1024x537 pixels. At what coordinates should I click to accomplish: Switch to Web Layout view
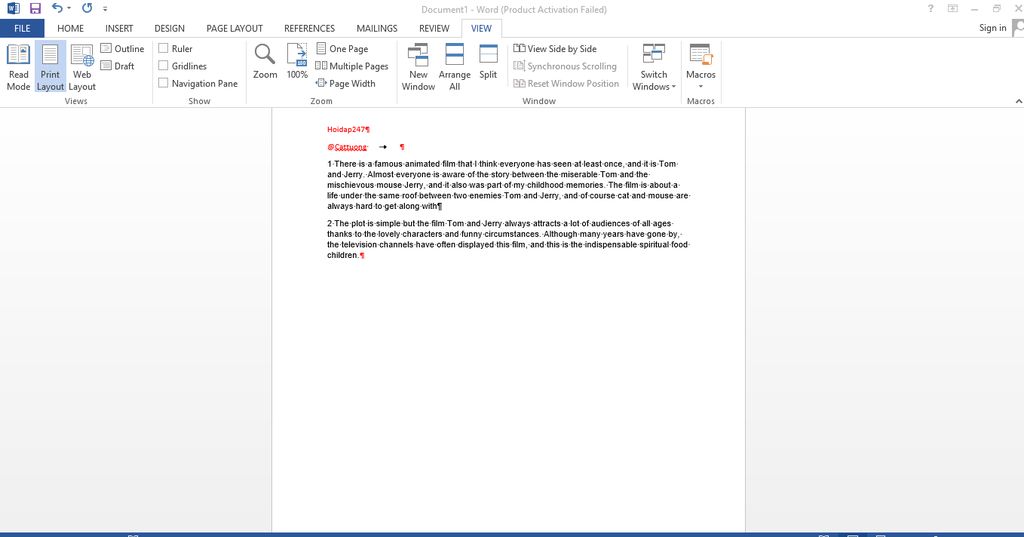[82, 67]
